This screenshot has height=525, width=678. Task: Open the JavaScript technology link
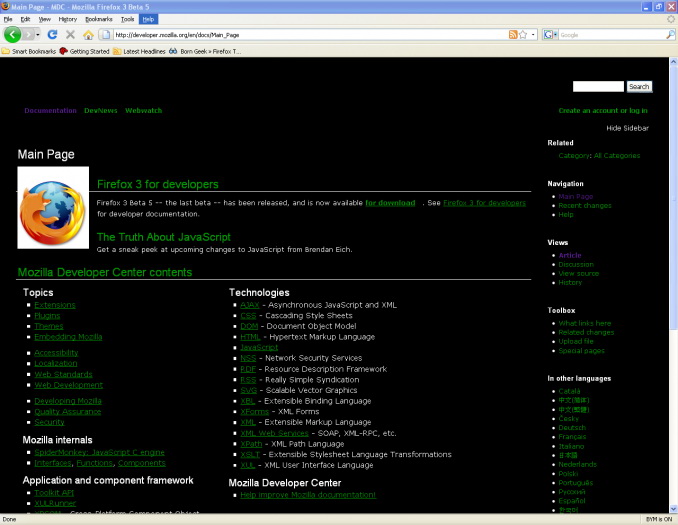tap(259, 347)
